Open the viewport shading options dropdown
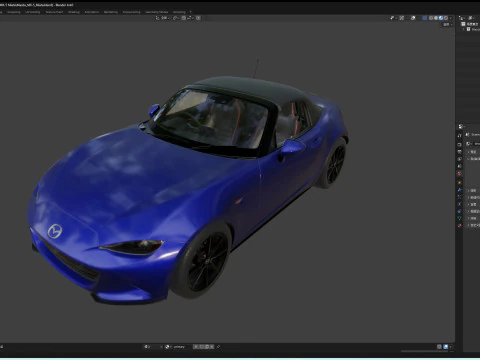 click(451, 18)
